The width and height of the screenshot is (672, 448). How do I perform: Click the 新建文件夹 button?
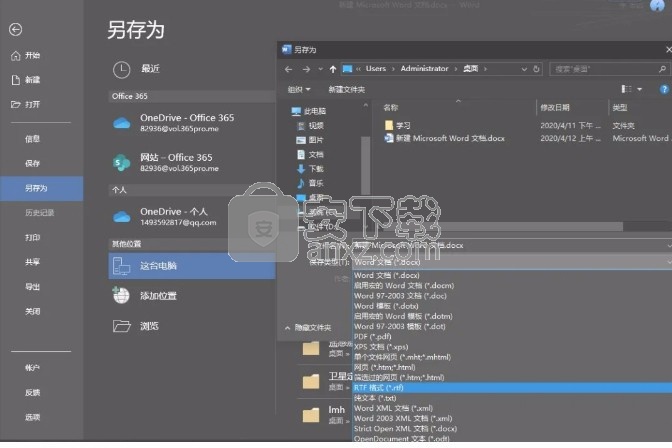click(x=347, y=89)
